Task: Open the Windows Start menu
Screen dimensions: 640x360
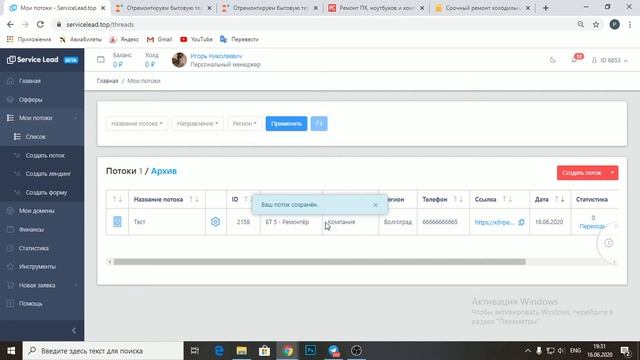Action: tap(11, 351)
